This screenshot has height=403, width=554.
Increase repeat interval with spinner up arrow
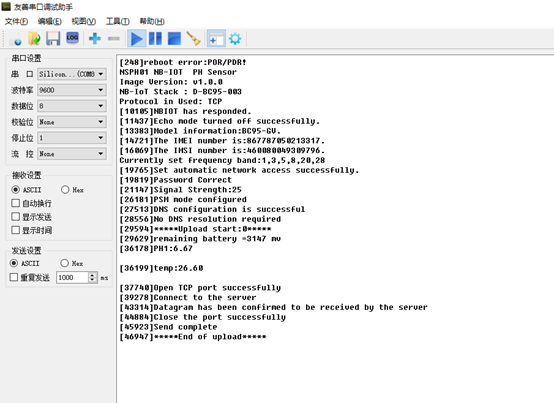point(93,275)
